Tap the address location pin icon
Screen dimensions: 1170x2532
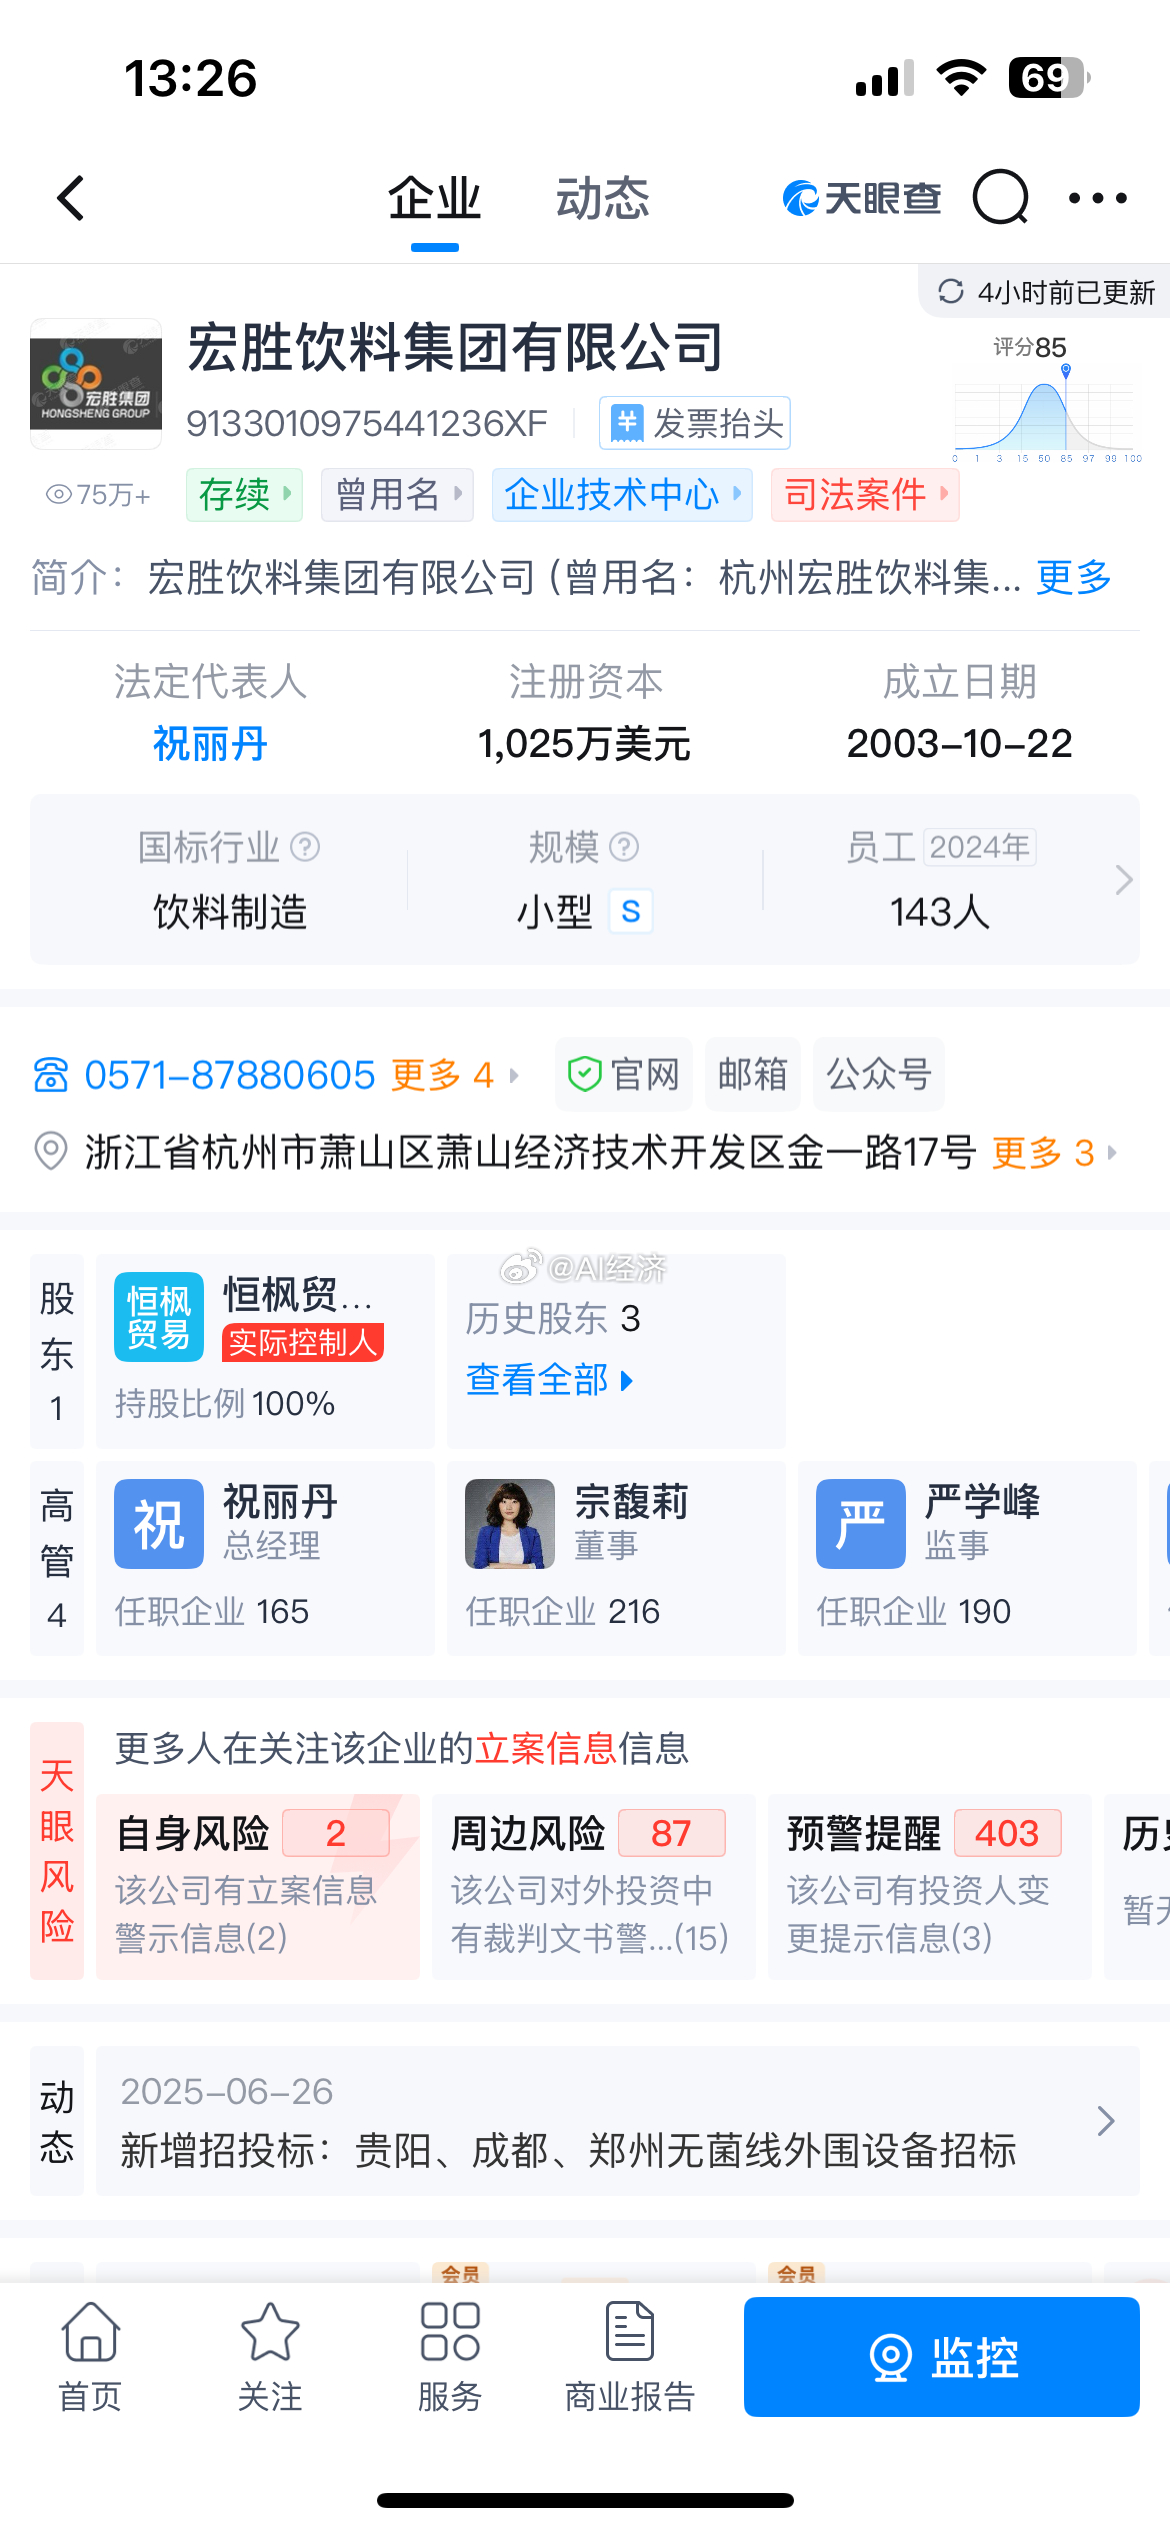(x=51, y=1152)
